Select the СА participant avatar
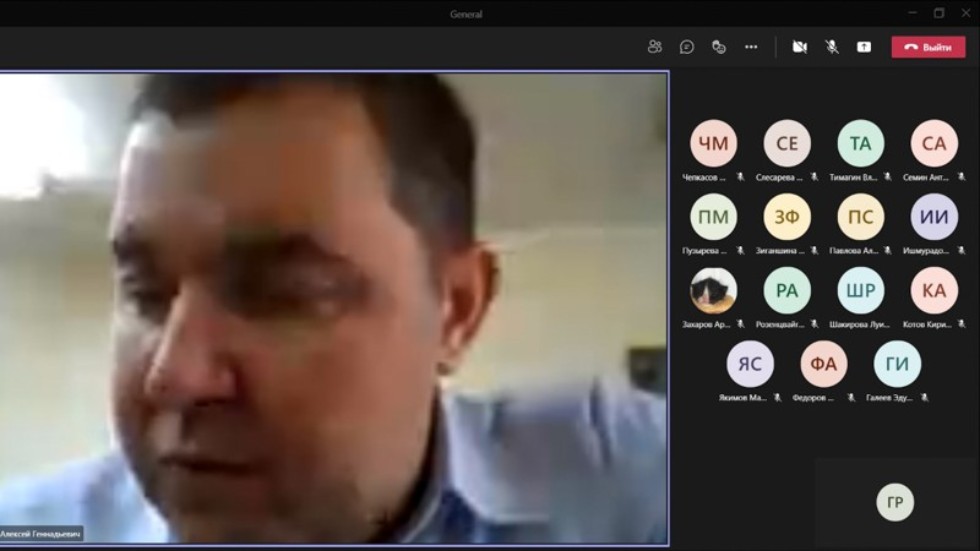Viewport: 980px width, 551px height. click(x=934, y=143)
